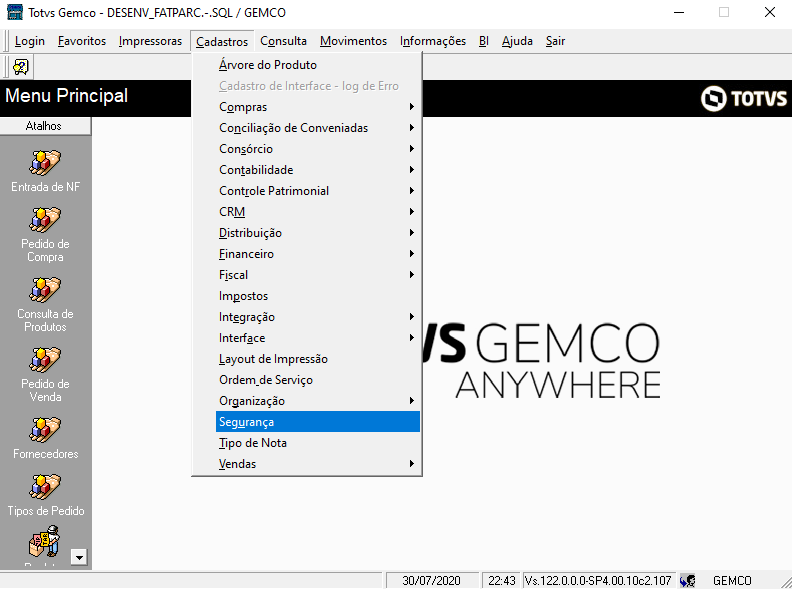Click Sair in the menu bar

[x=555, y=41]
